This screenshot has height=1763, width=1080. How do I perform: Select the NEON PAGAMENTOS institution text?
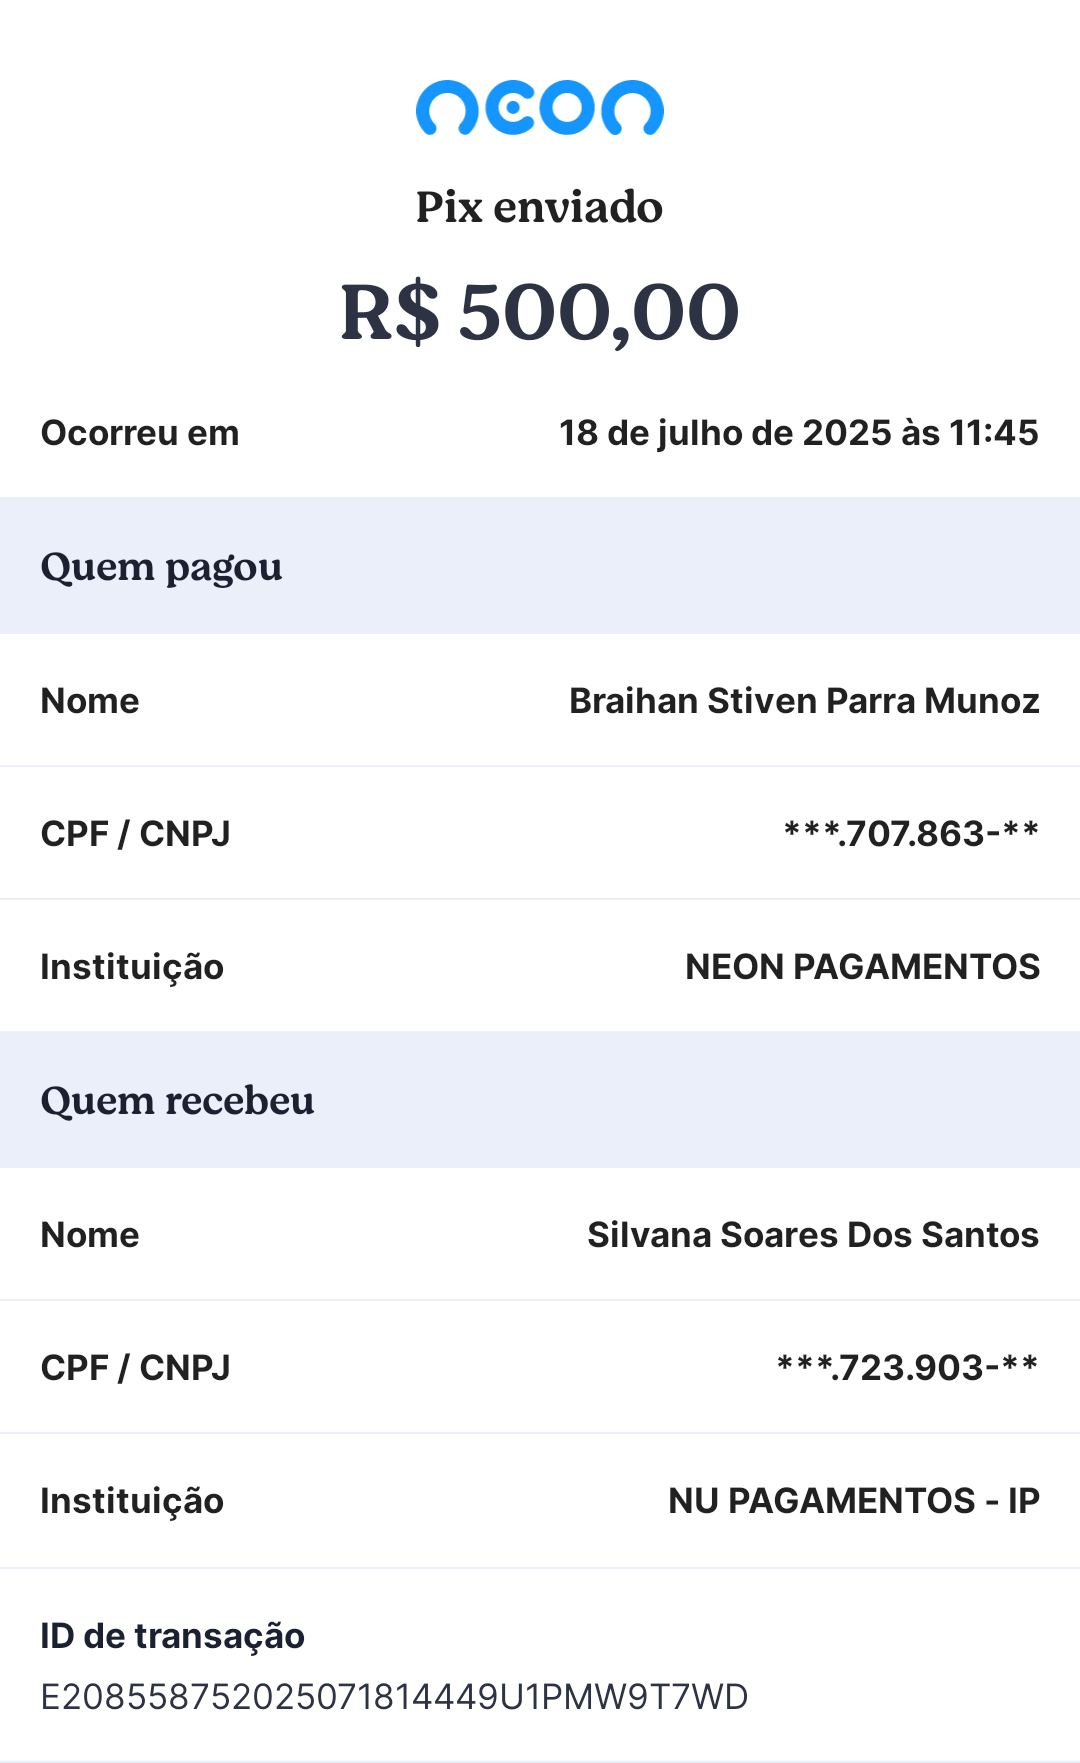862,967
